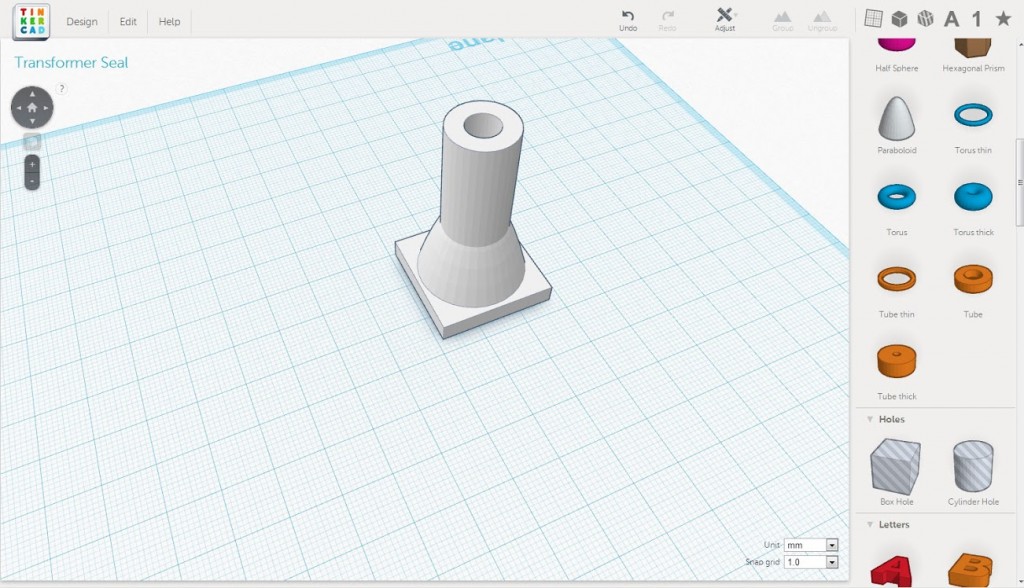Viewport: 1024px width, 588px height.
Task: Click the Undo arrow icon
Action: point(628,15)
